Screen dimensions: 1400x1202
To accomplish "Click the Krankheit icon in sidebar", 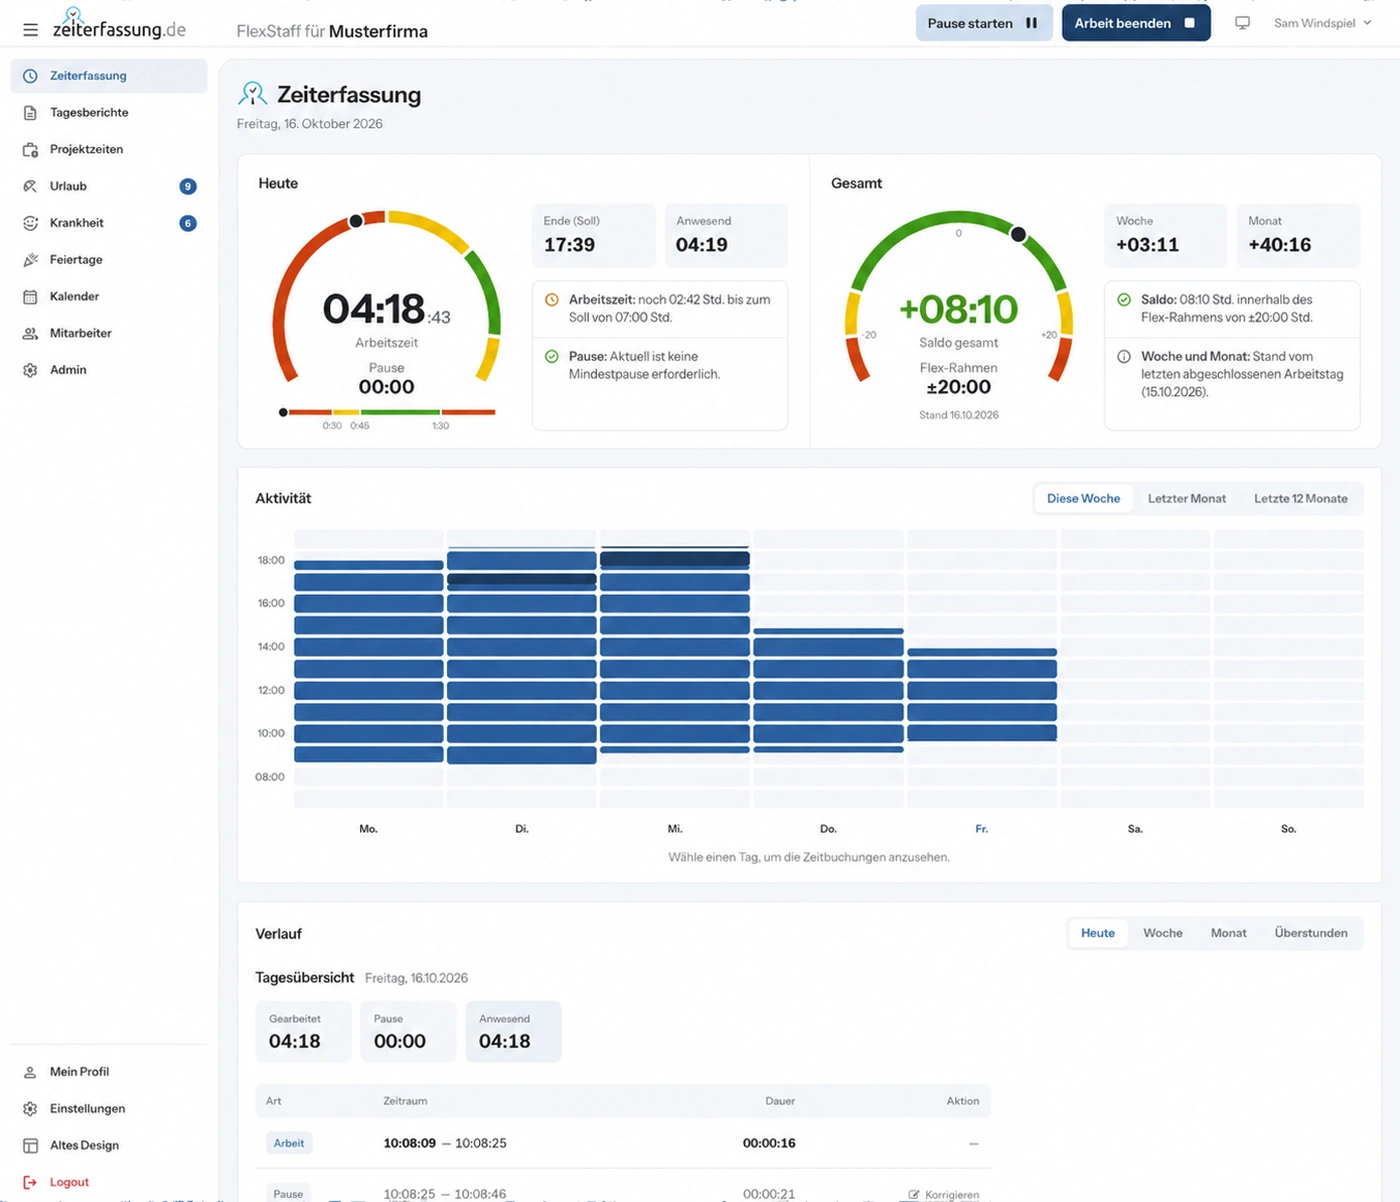I will [x=30, y=223].
